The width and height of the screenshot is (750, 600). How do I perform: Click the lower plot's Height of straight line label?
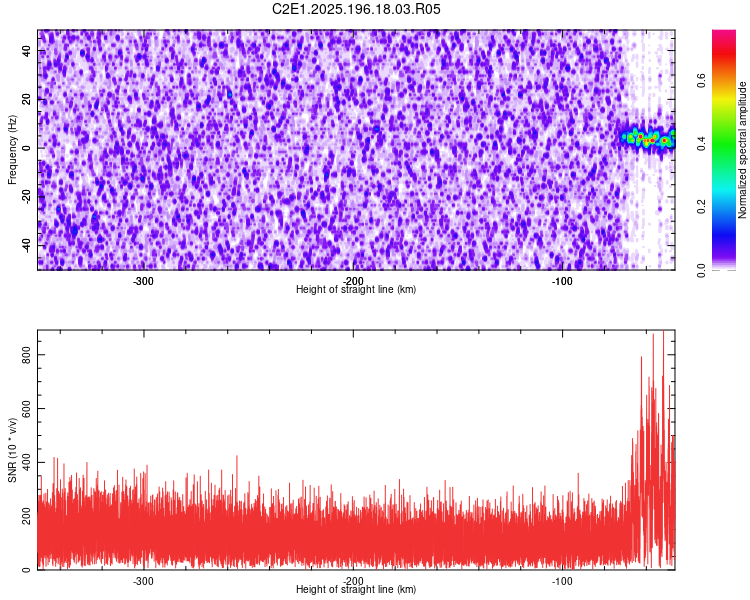[x=356, y=589]
